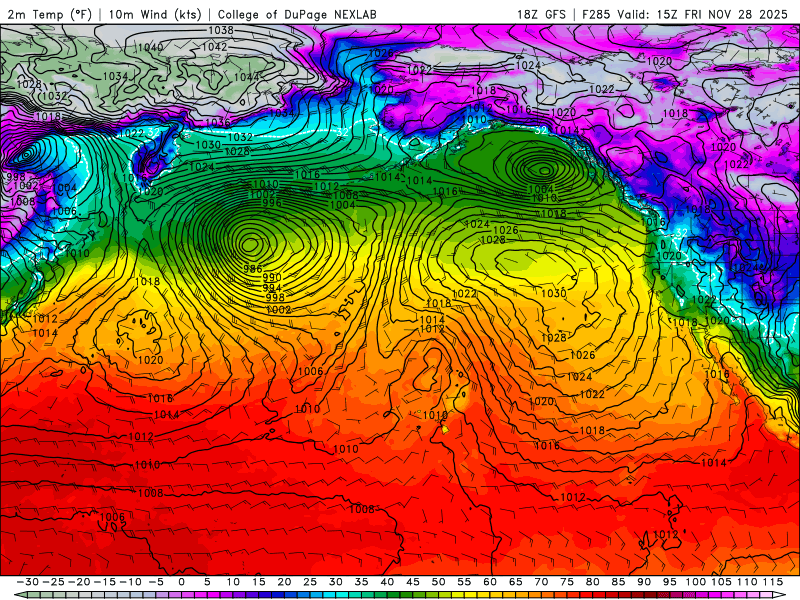Select the 25 temperature scale value

click(x=310, y=582)
